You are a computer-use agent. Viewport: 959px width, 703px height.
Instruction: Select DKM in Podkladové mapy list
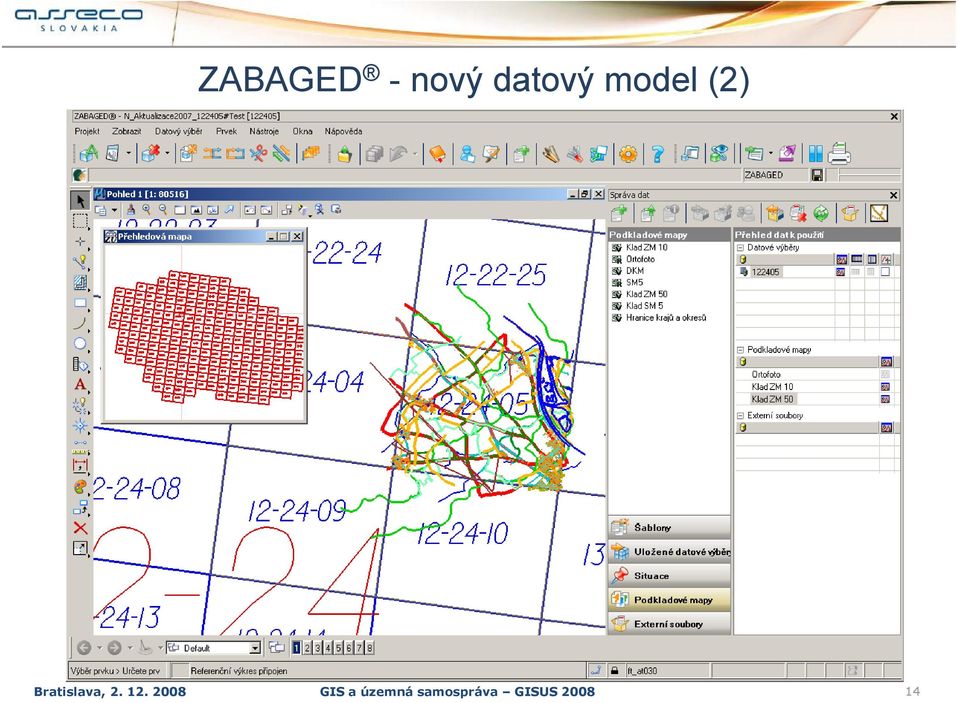635,270
